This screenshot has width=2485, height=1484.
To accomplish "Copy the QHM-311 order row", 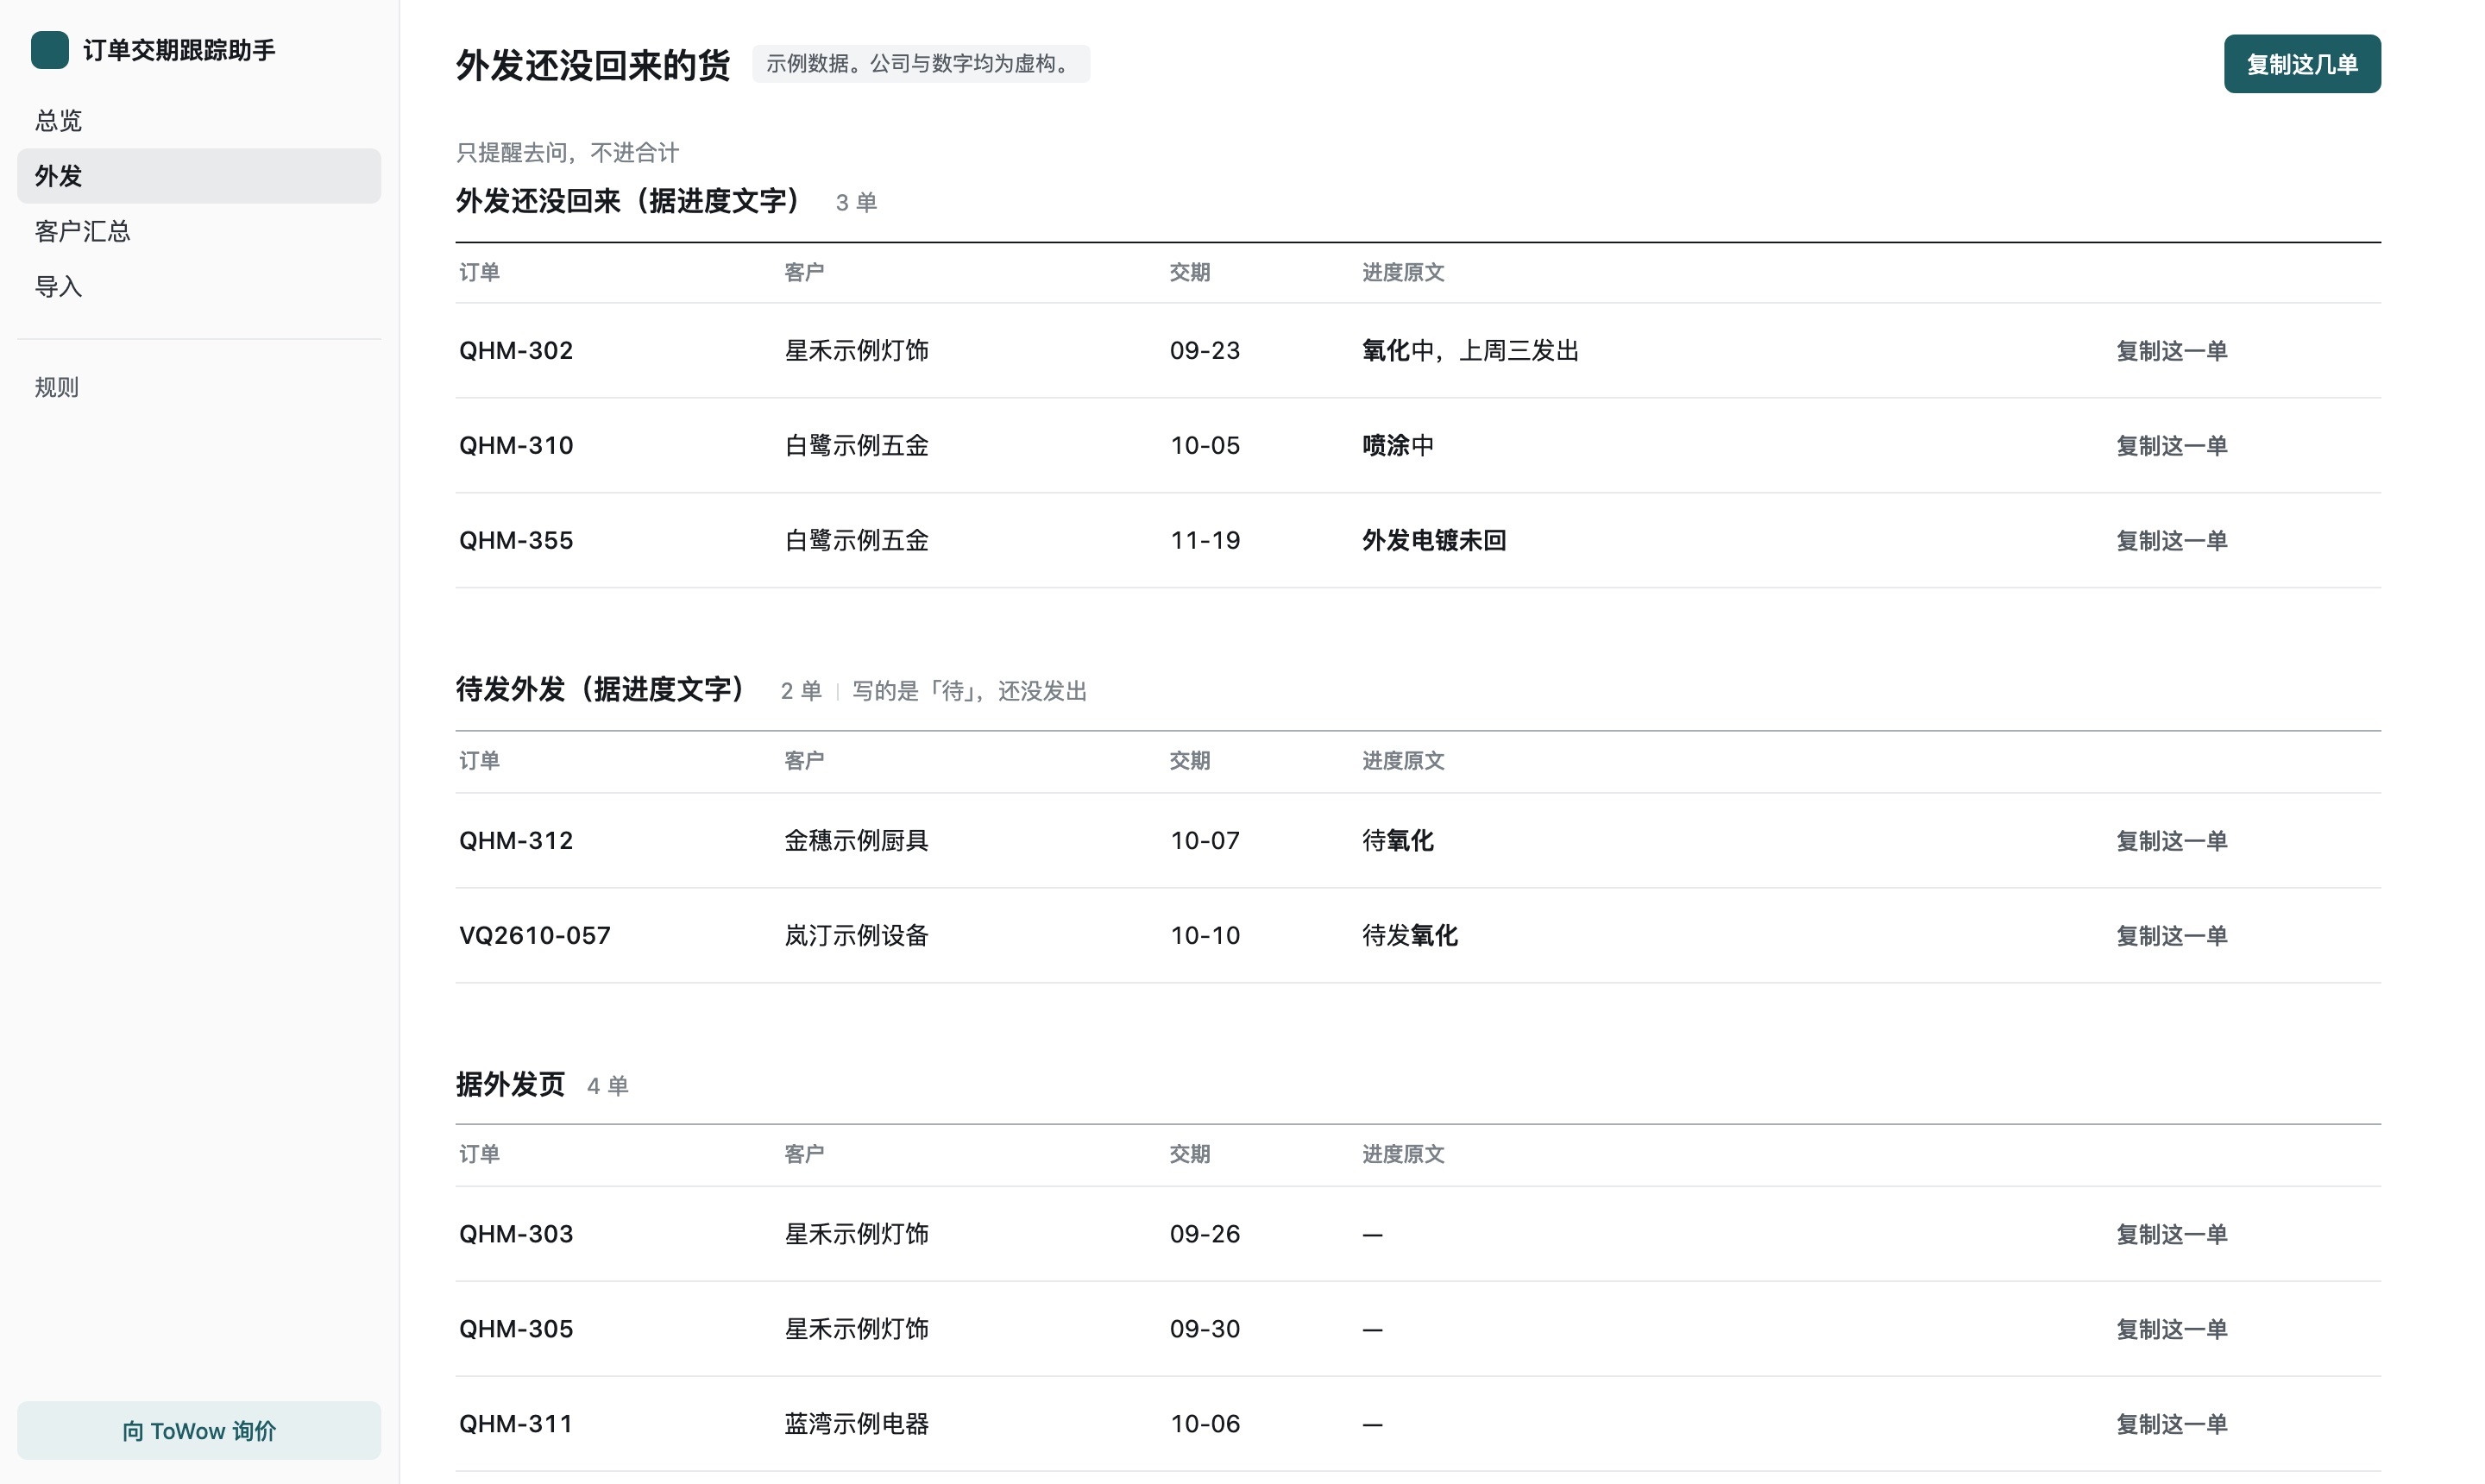I will (2171, 1424).
